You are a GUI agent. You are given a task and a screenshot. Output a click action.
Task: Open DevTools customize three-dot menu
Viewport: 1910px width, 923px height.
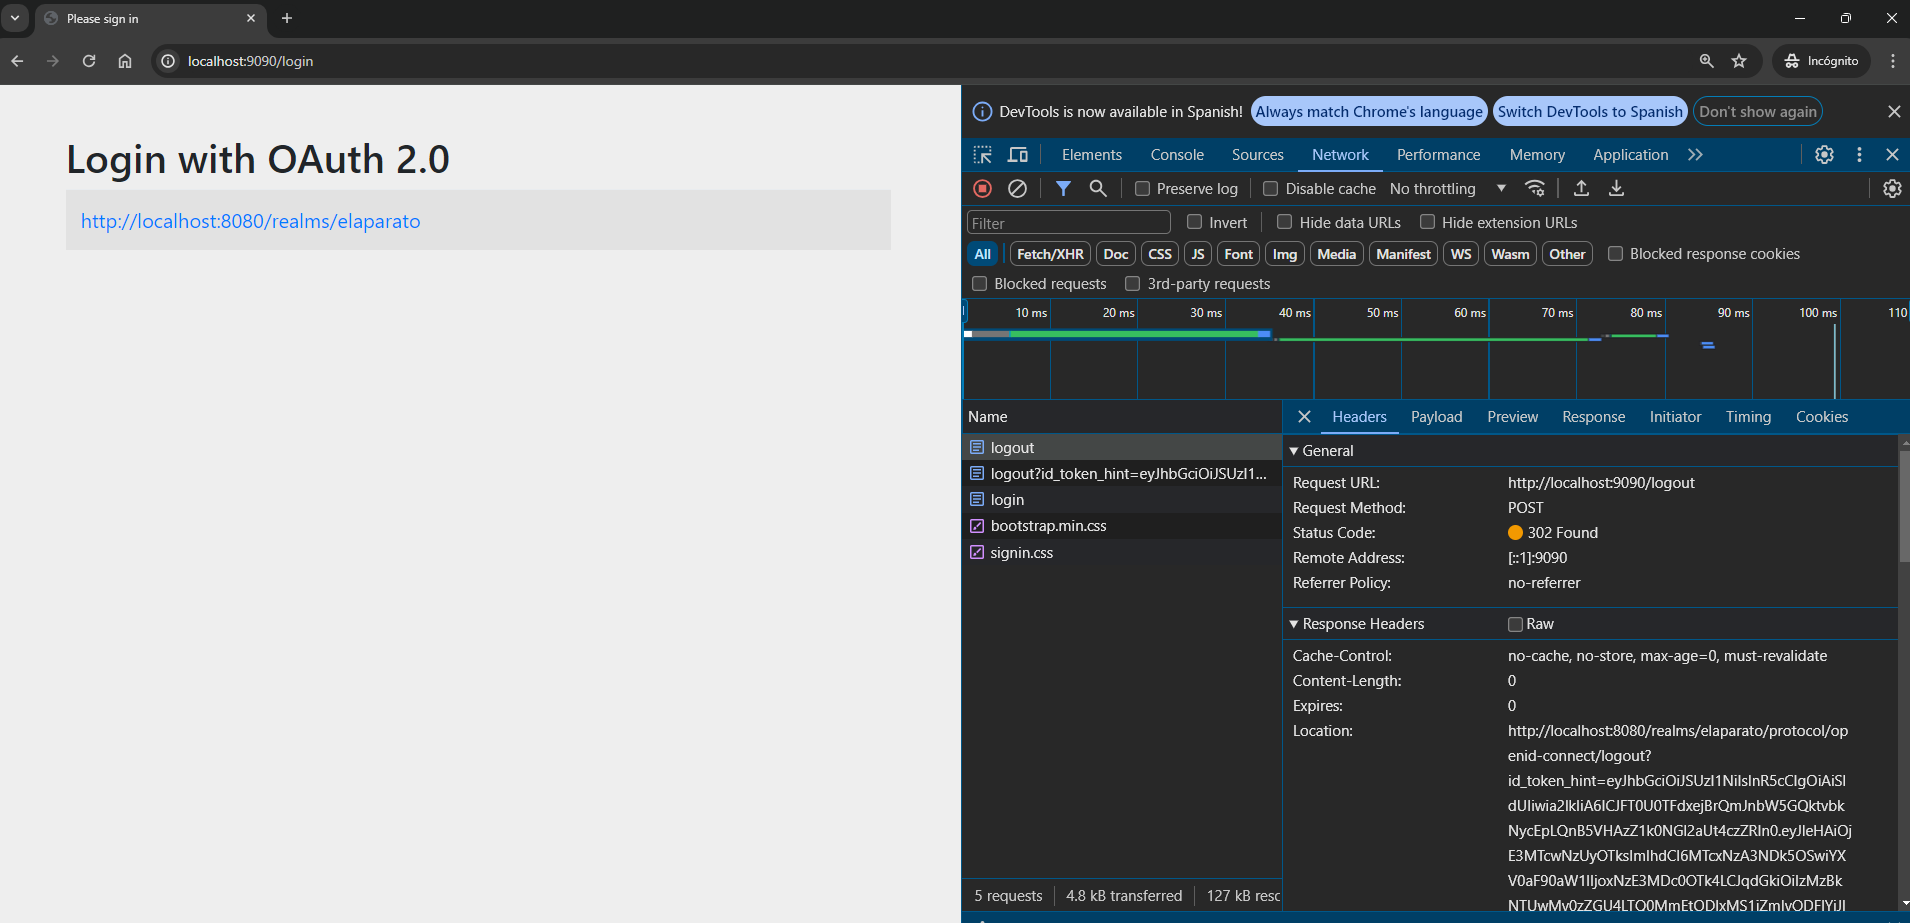pos(1859,155)
